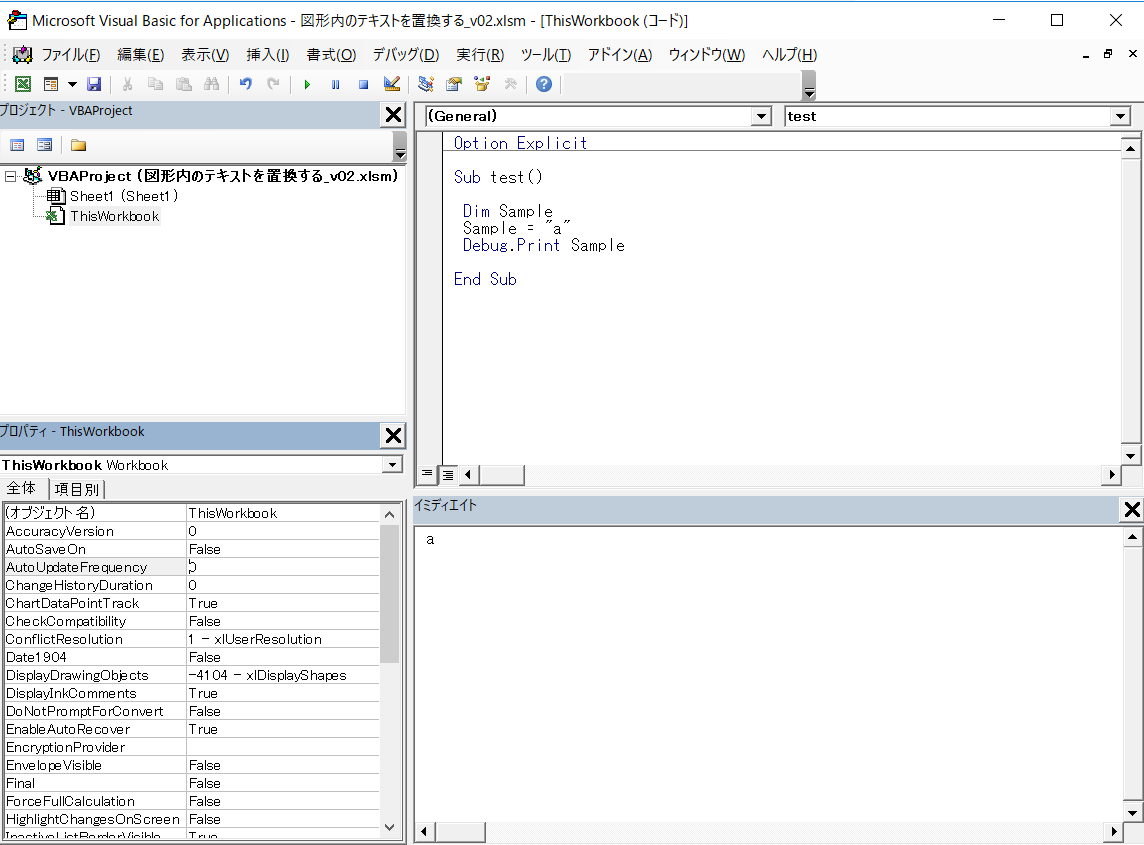
Task: Click Procedure View button below code
Action: click(427, 474)
